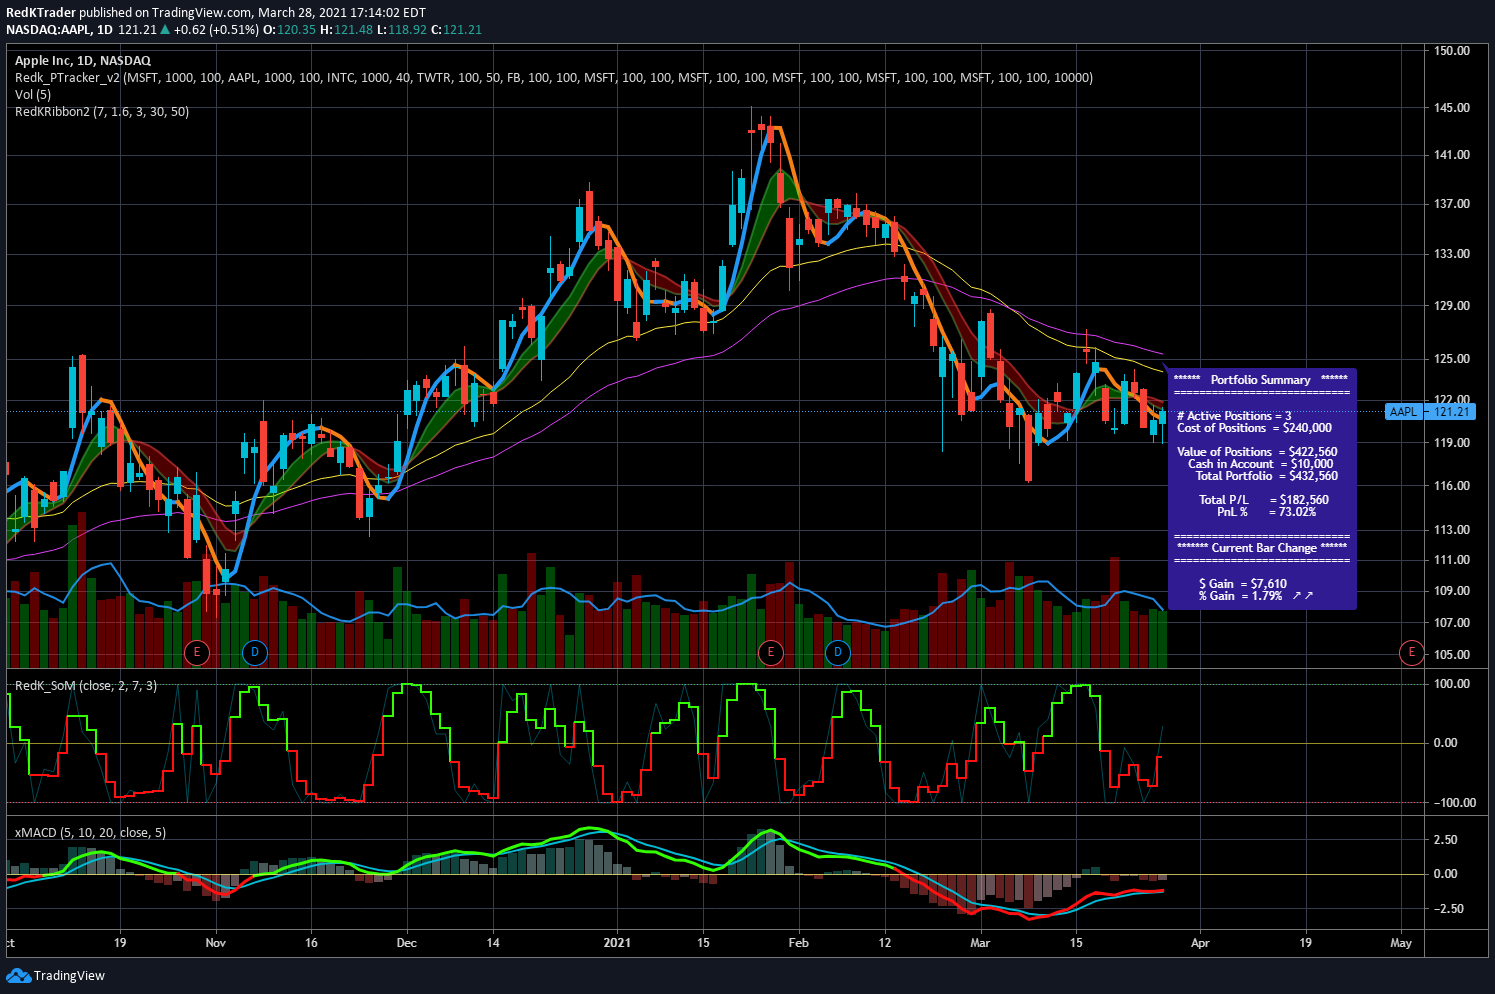1495x994 pixels.
Task: Click the 116.00 price axis label
Action: (x=1452, y=486)
